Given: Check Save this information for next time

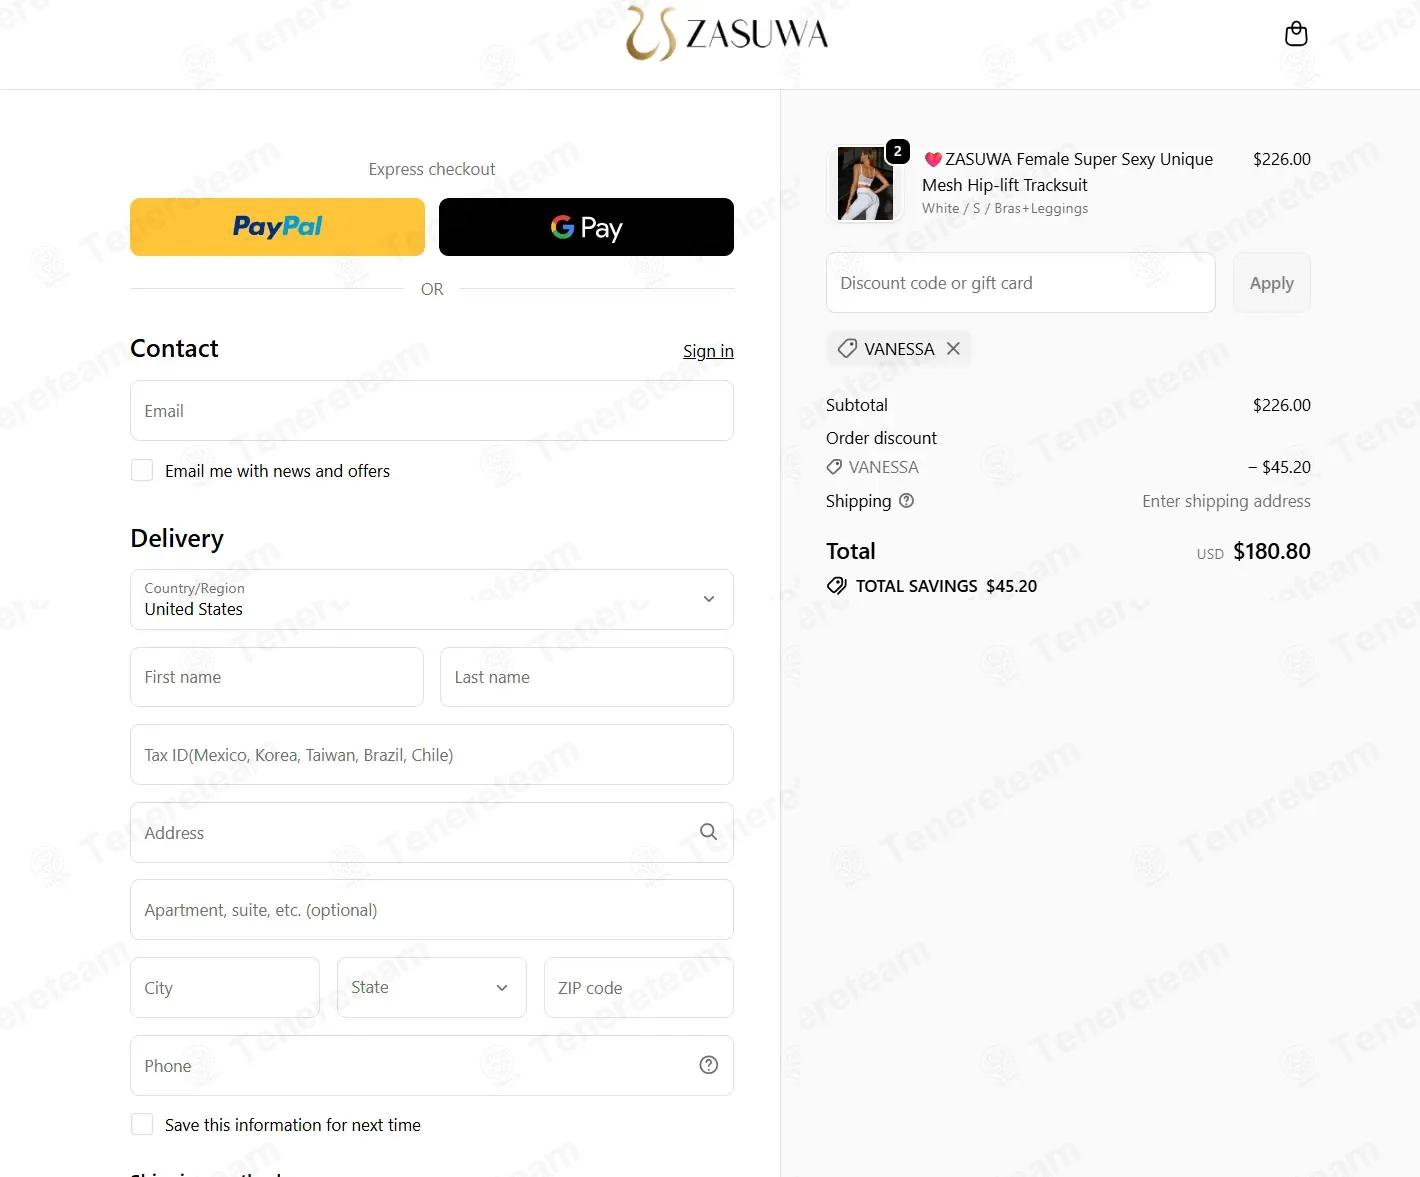Looking at the screenshot, I should coord(142,1124).
